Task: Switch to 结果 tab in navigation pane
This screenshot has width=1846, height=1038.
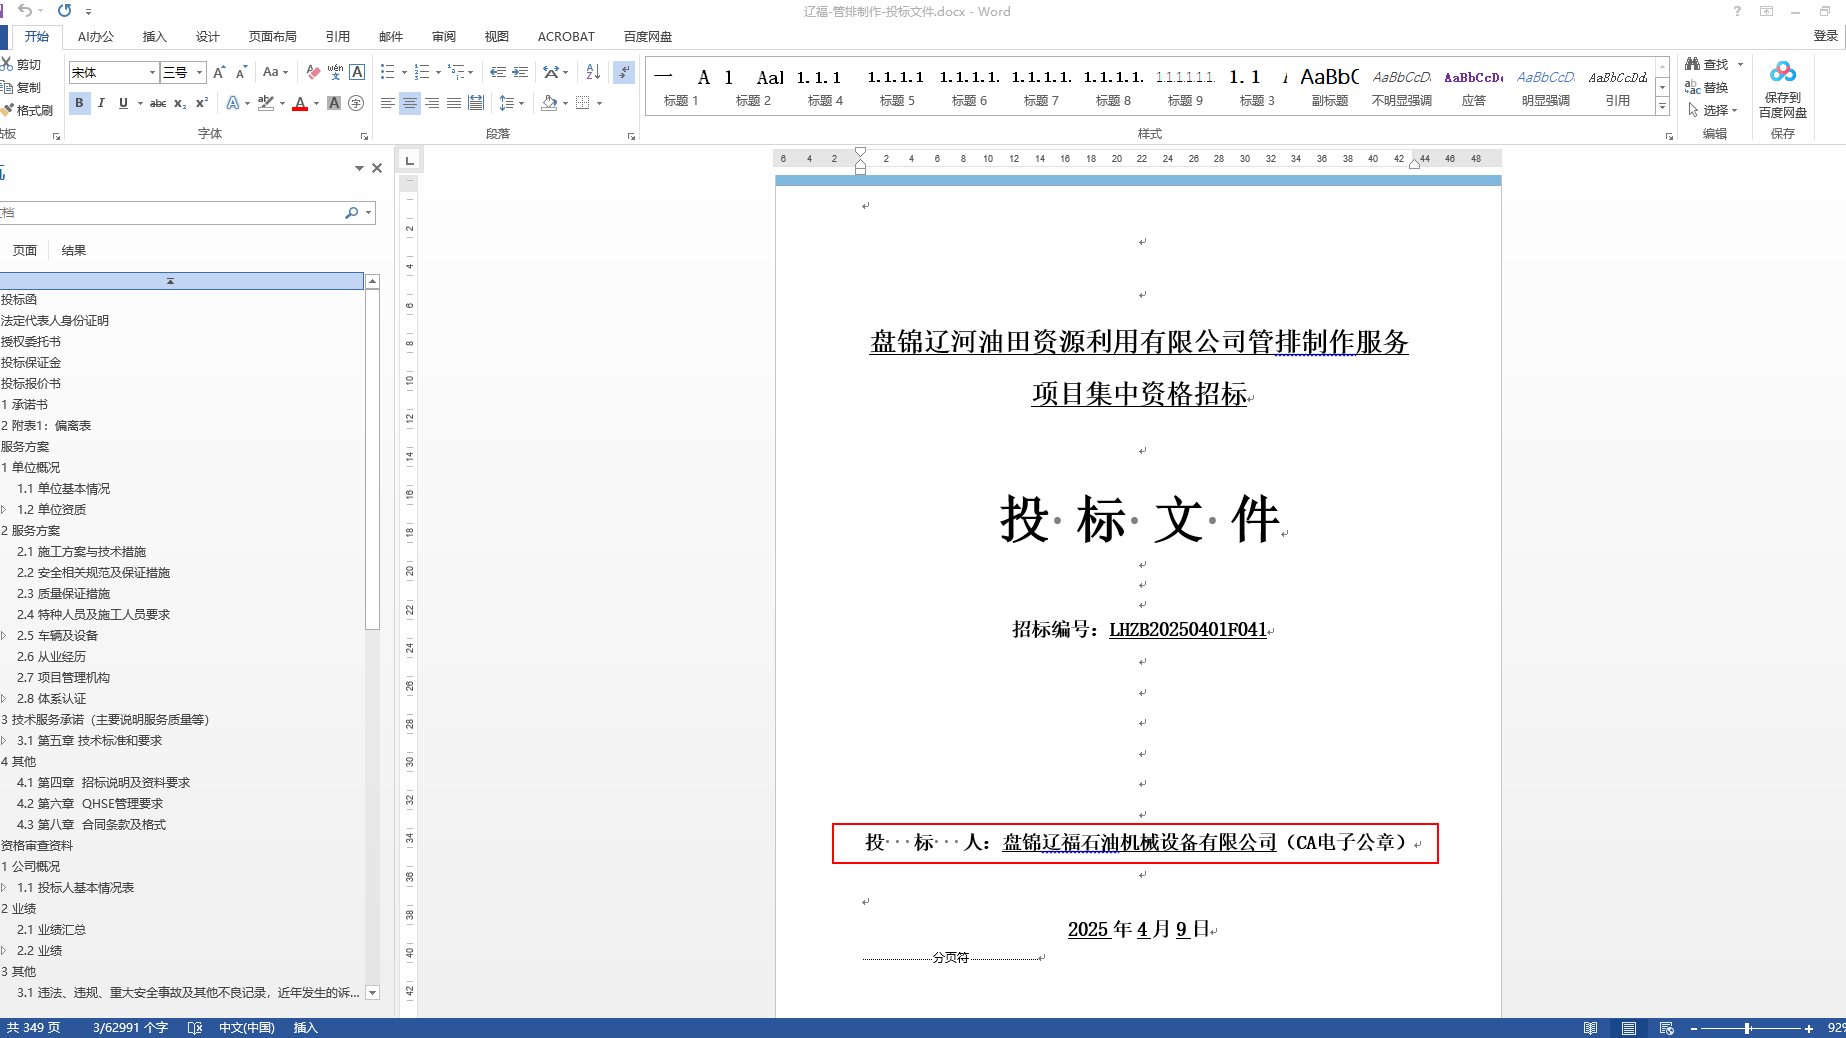Action: (x=73, y=251)
